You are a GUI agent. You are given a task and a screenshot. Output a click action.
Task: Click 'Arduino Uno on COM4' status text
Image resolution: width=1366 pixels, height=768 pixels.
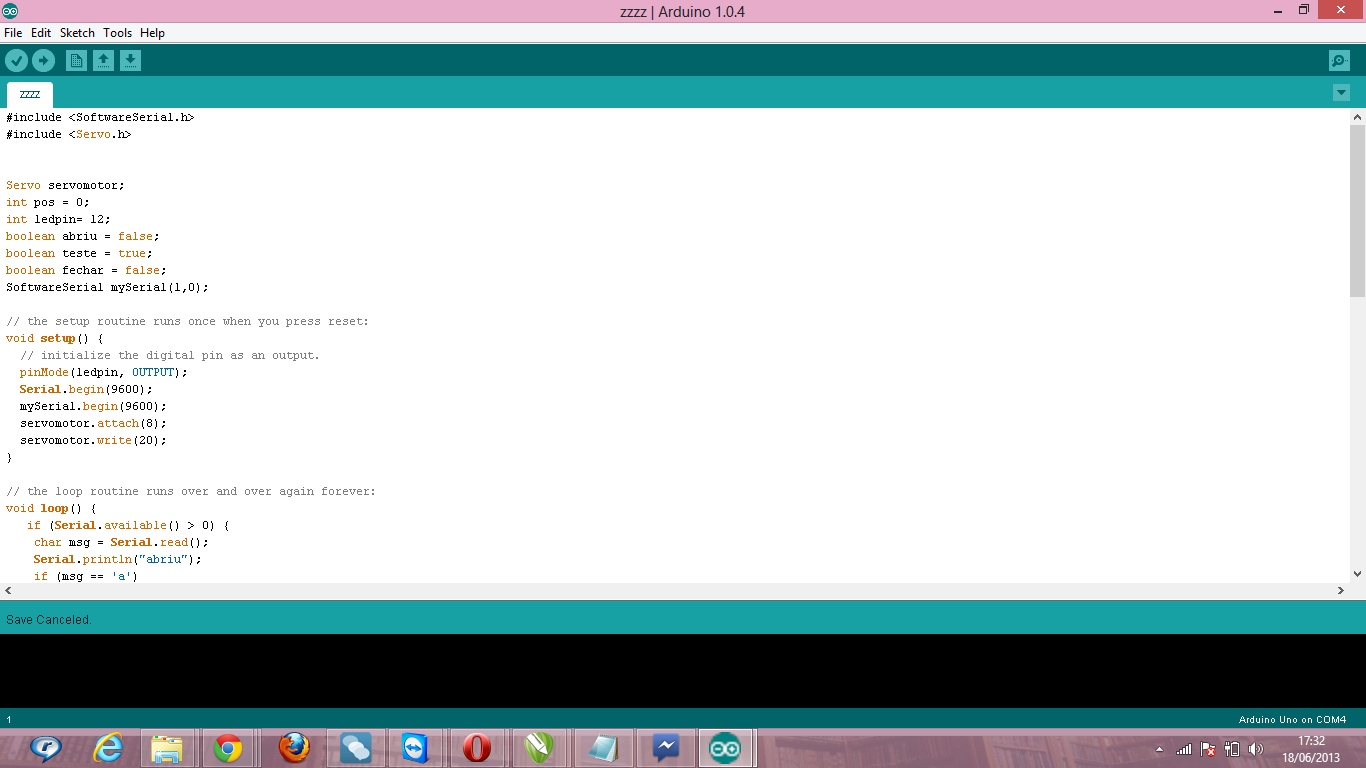(x=1292, y=720)
